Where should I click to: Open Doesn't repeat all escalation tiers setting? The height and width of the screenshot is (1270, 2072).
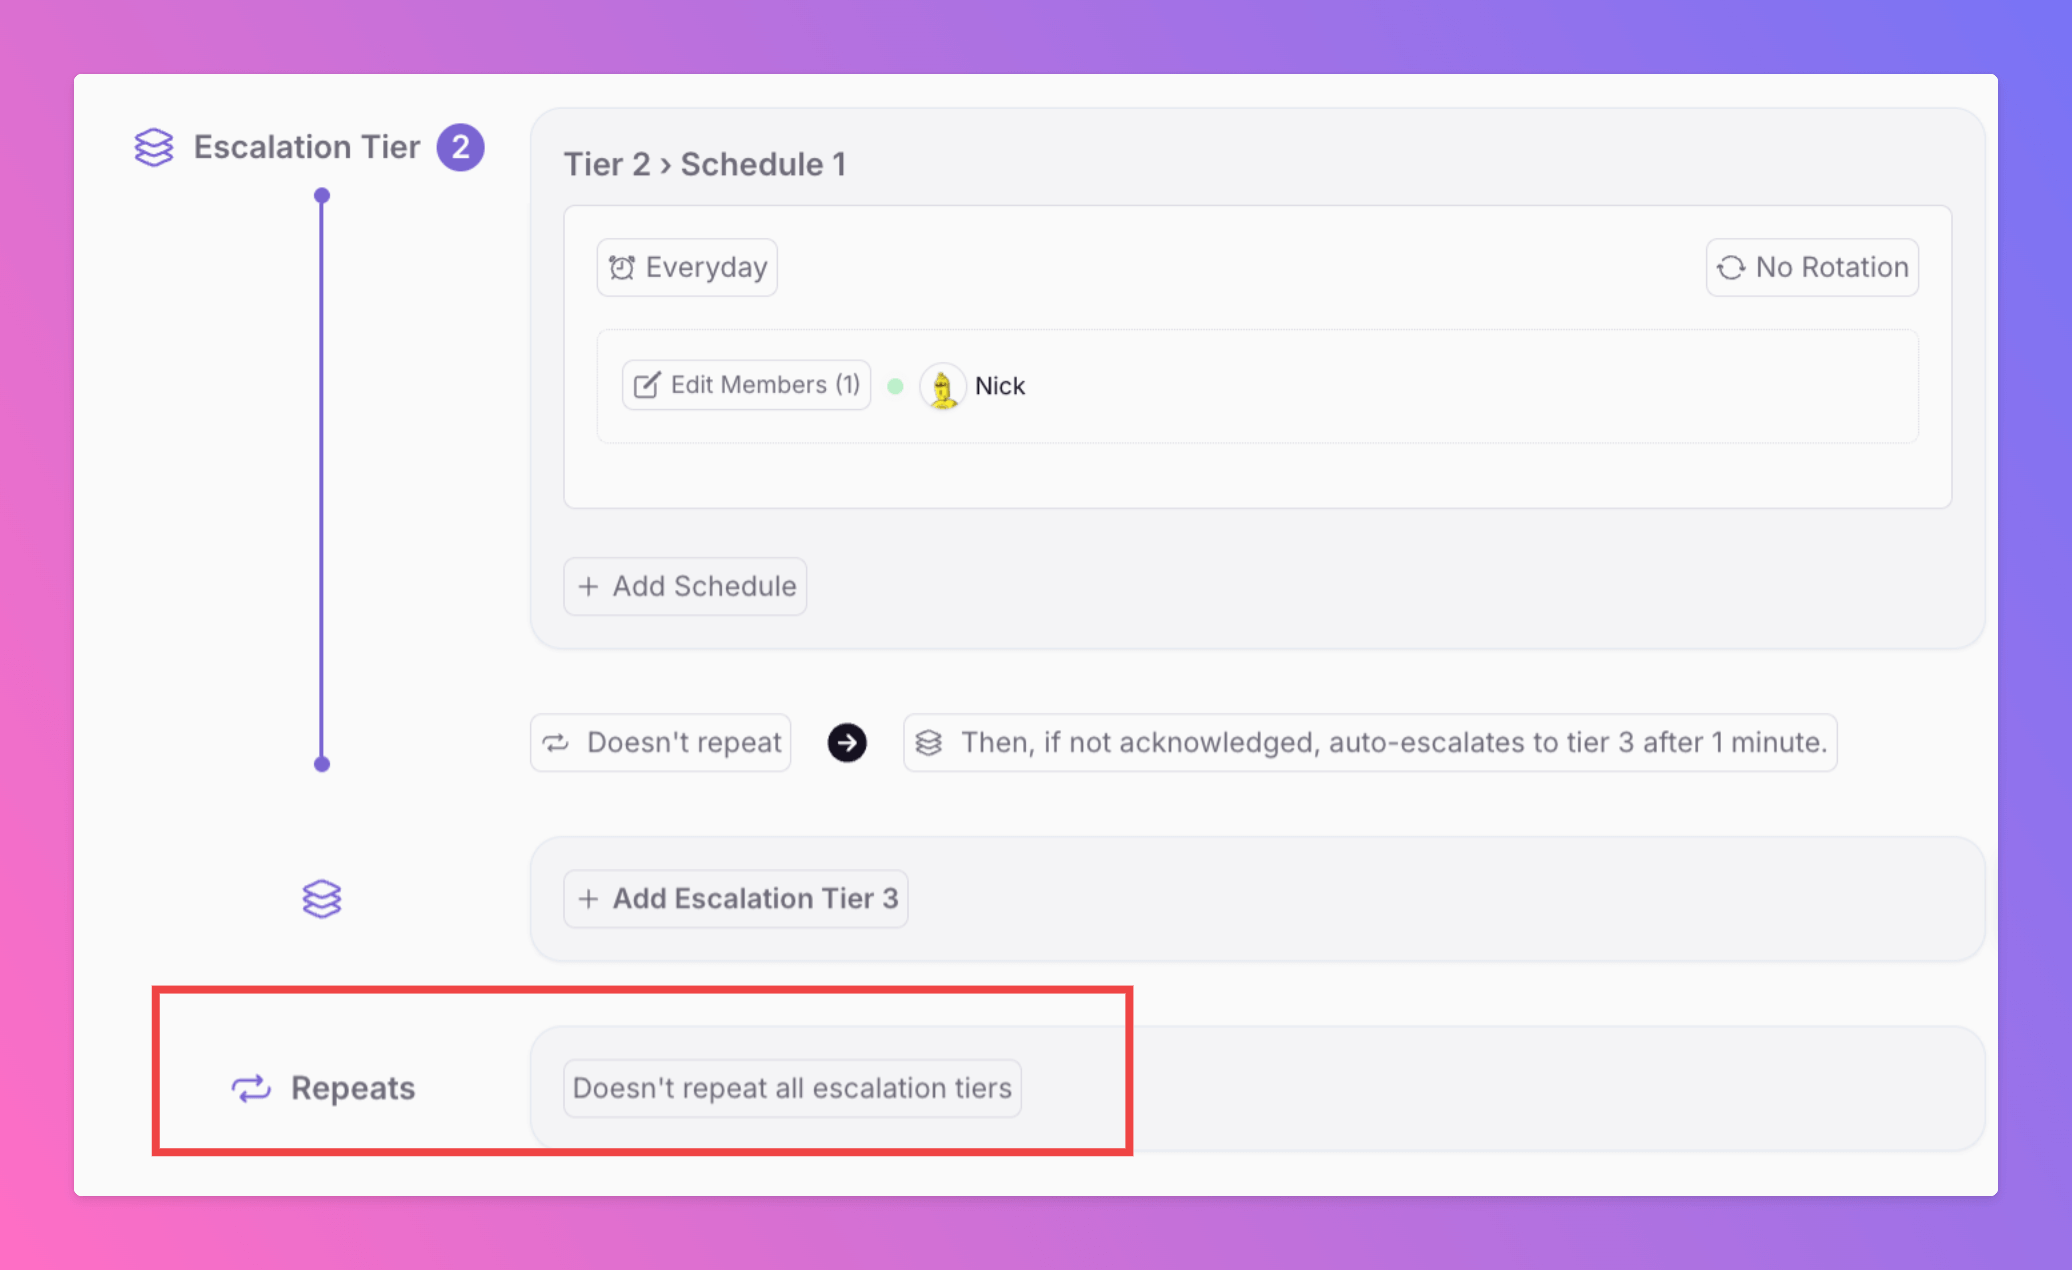792,1088
